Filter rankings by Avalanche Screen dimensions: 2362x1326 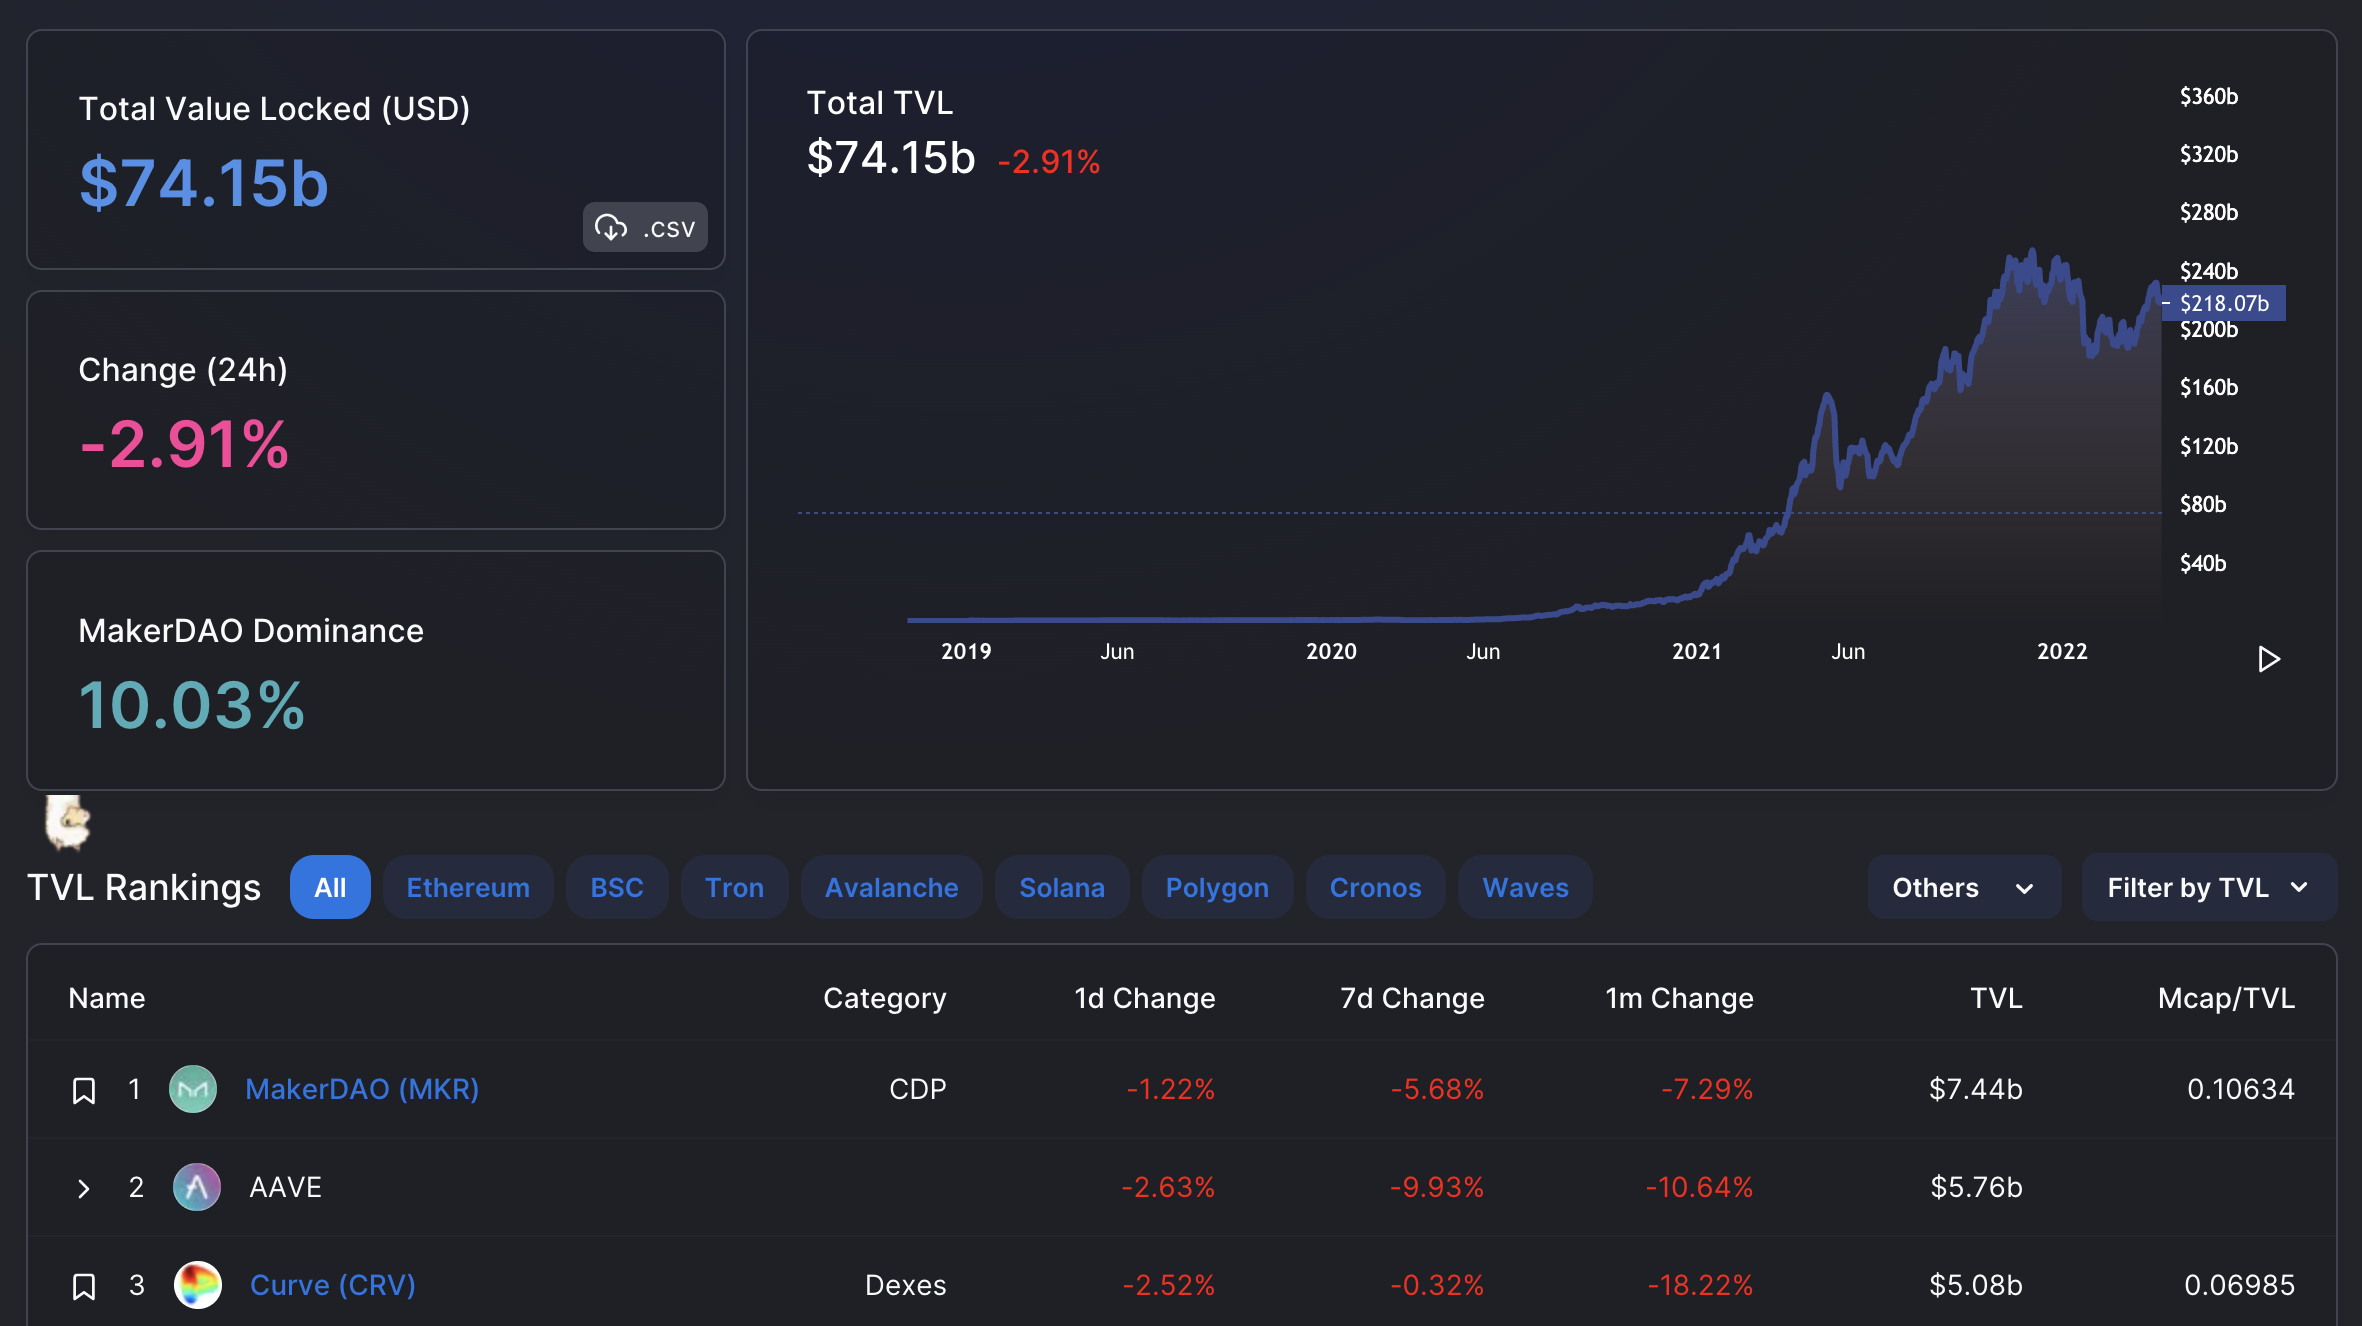891,888
